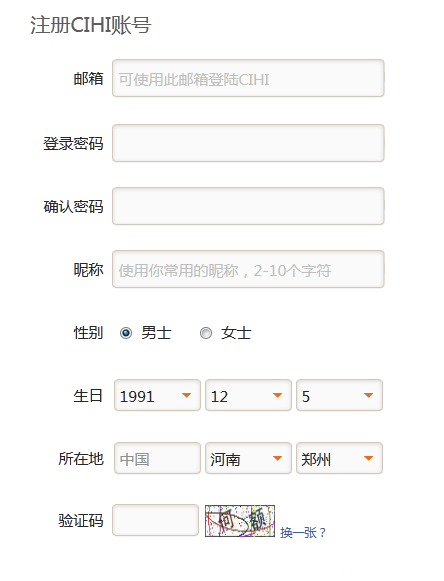Click the 昵称 nickname input field
The height and width of the screenshot is (581, 444).
(x=248, y=269)
